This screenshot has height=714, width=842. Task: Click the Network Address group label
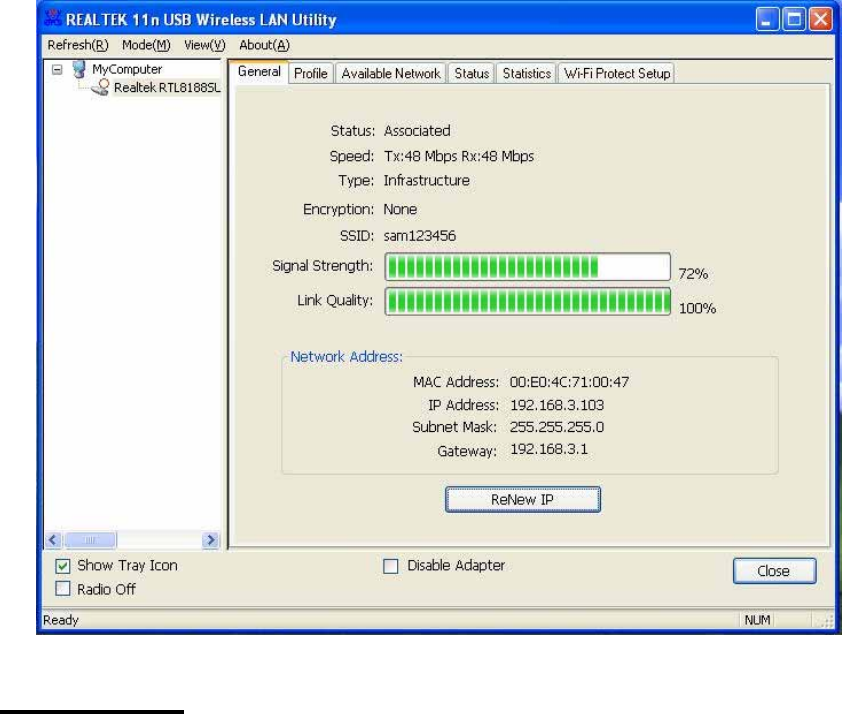(346, 356)
